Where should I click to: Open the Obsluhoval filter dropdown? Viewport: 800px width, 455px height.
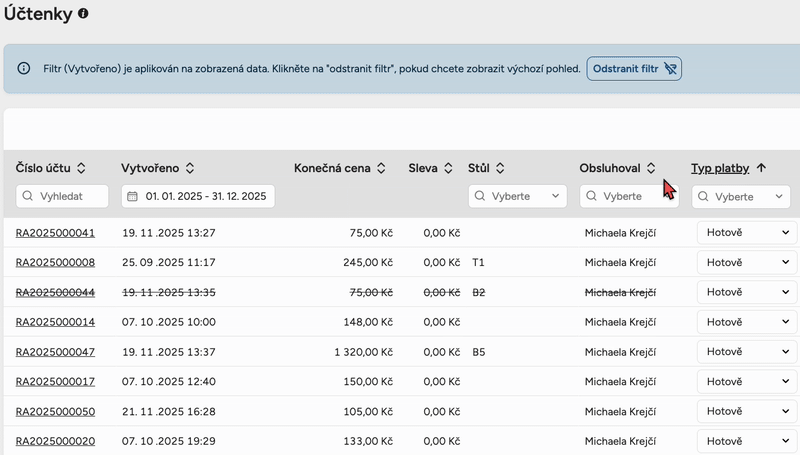pos(629,197)
